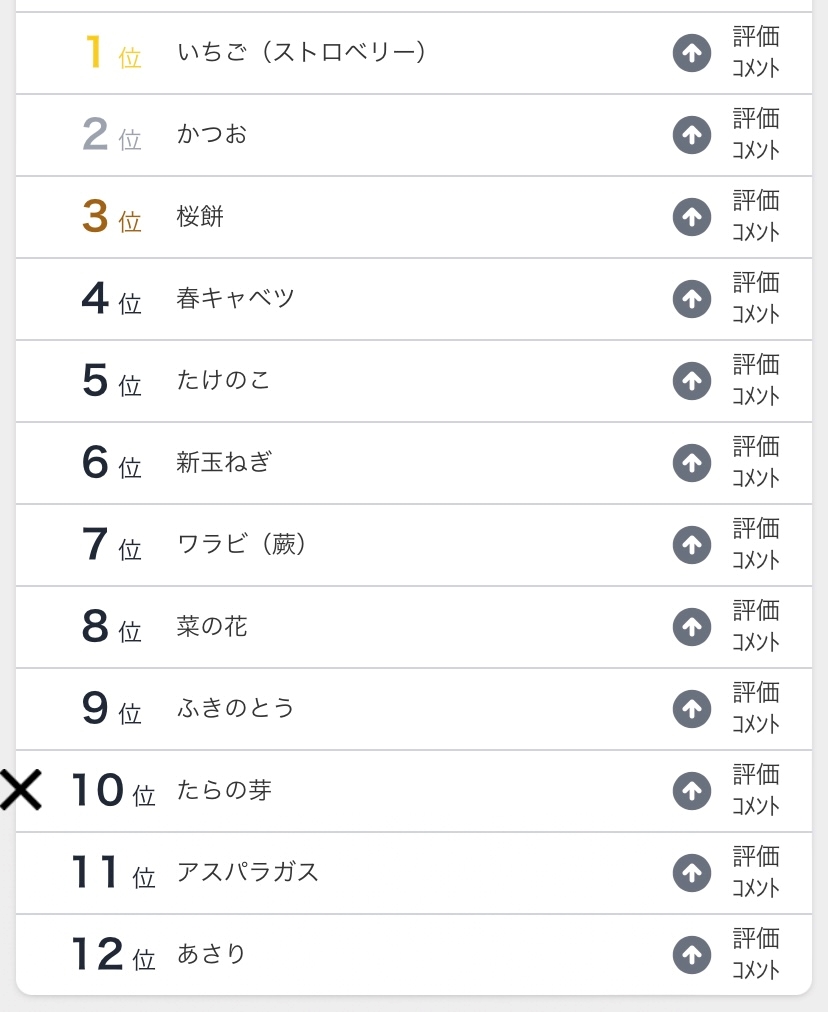Upvote いちご（ストロベリー） with arrow icon

(691, 53)
